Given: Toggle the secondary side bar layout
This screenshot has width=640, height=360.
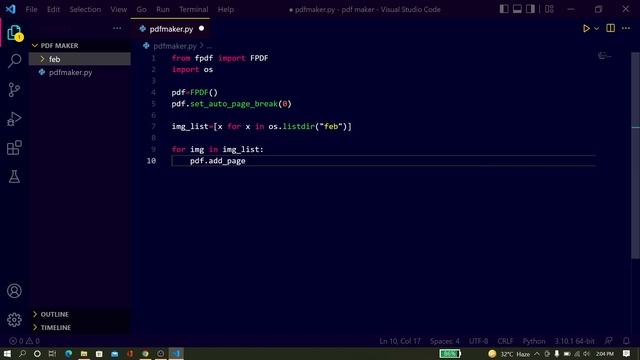Looking at the screenshot, I should [530, 9].
